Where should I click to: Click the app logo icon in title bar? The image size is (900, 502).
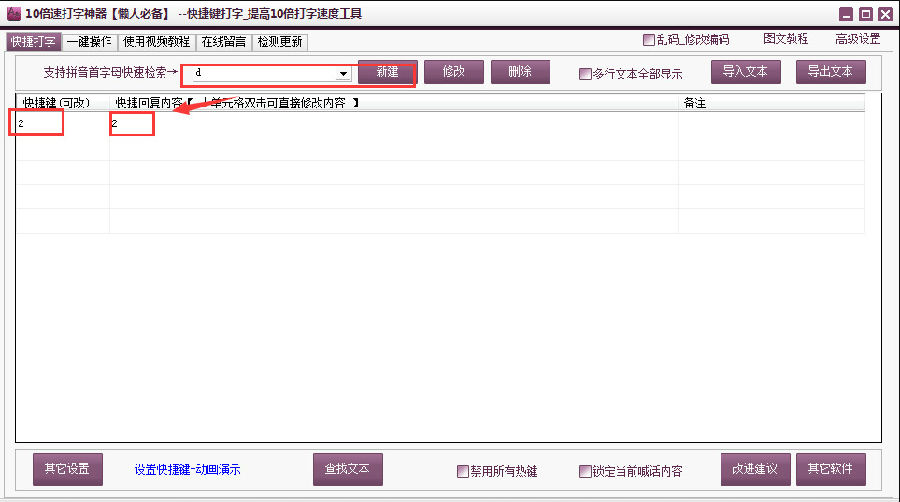14,13
